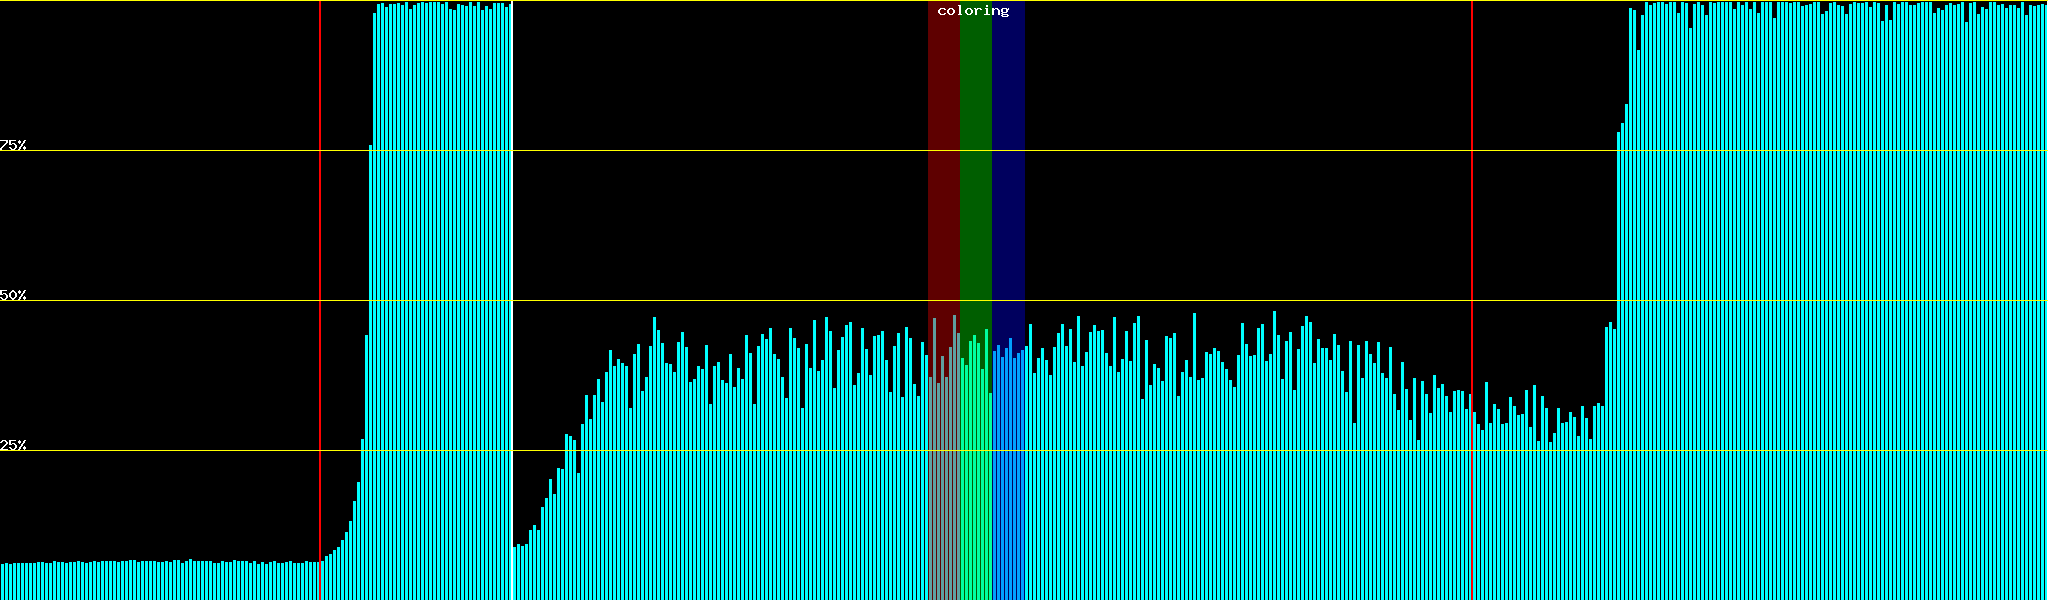Click the 75% axis label
This screenshot has width=2048, height=600.
click(x=13, y=145)
